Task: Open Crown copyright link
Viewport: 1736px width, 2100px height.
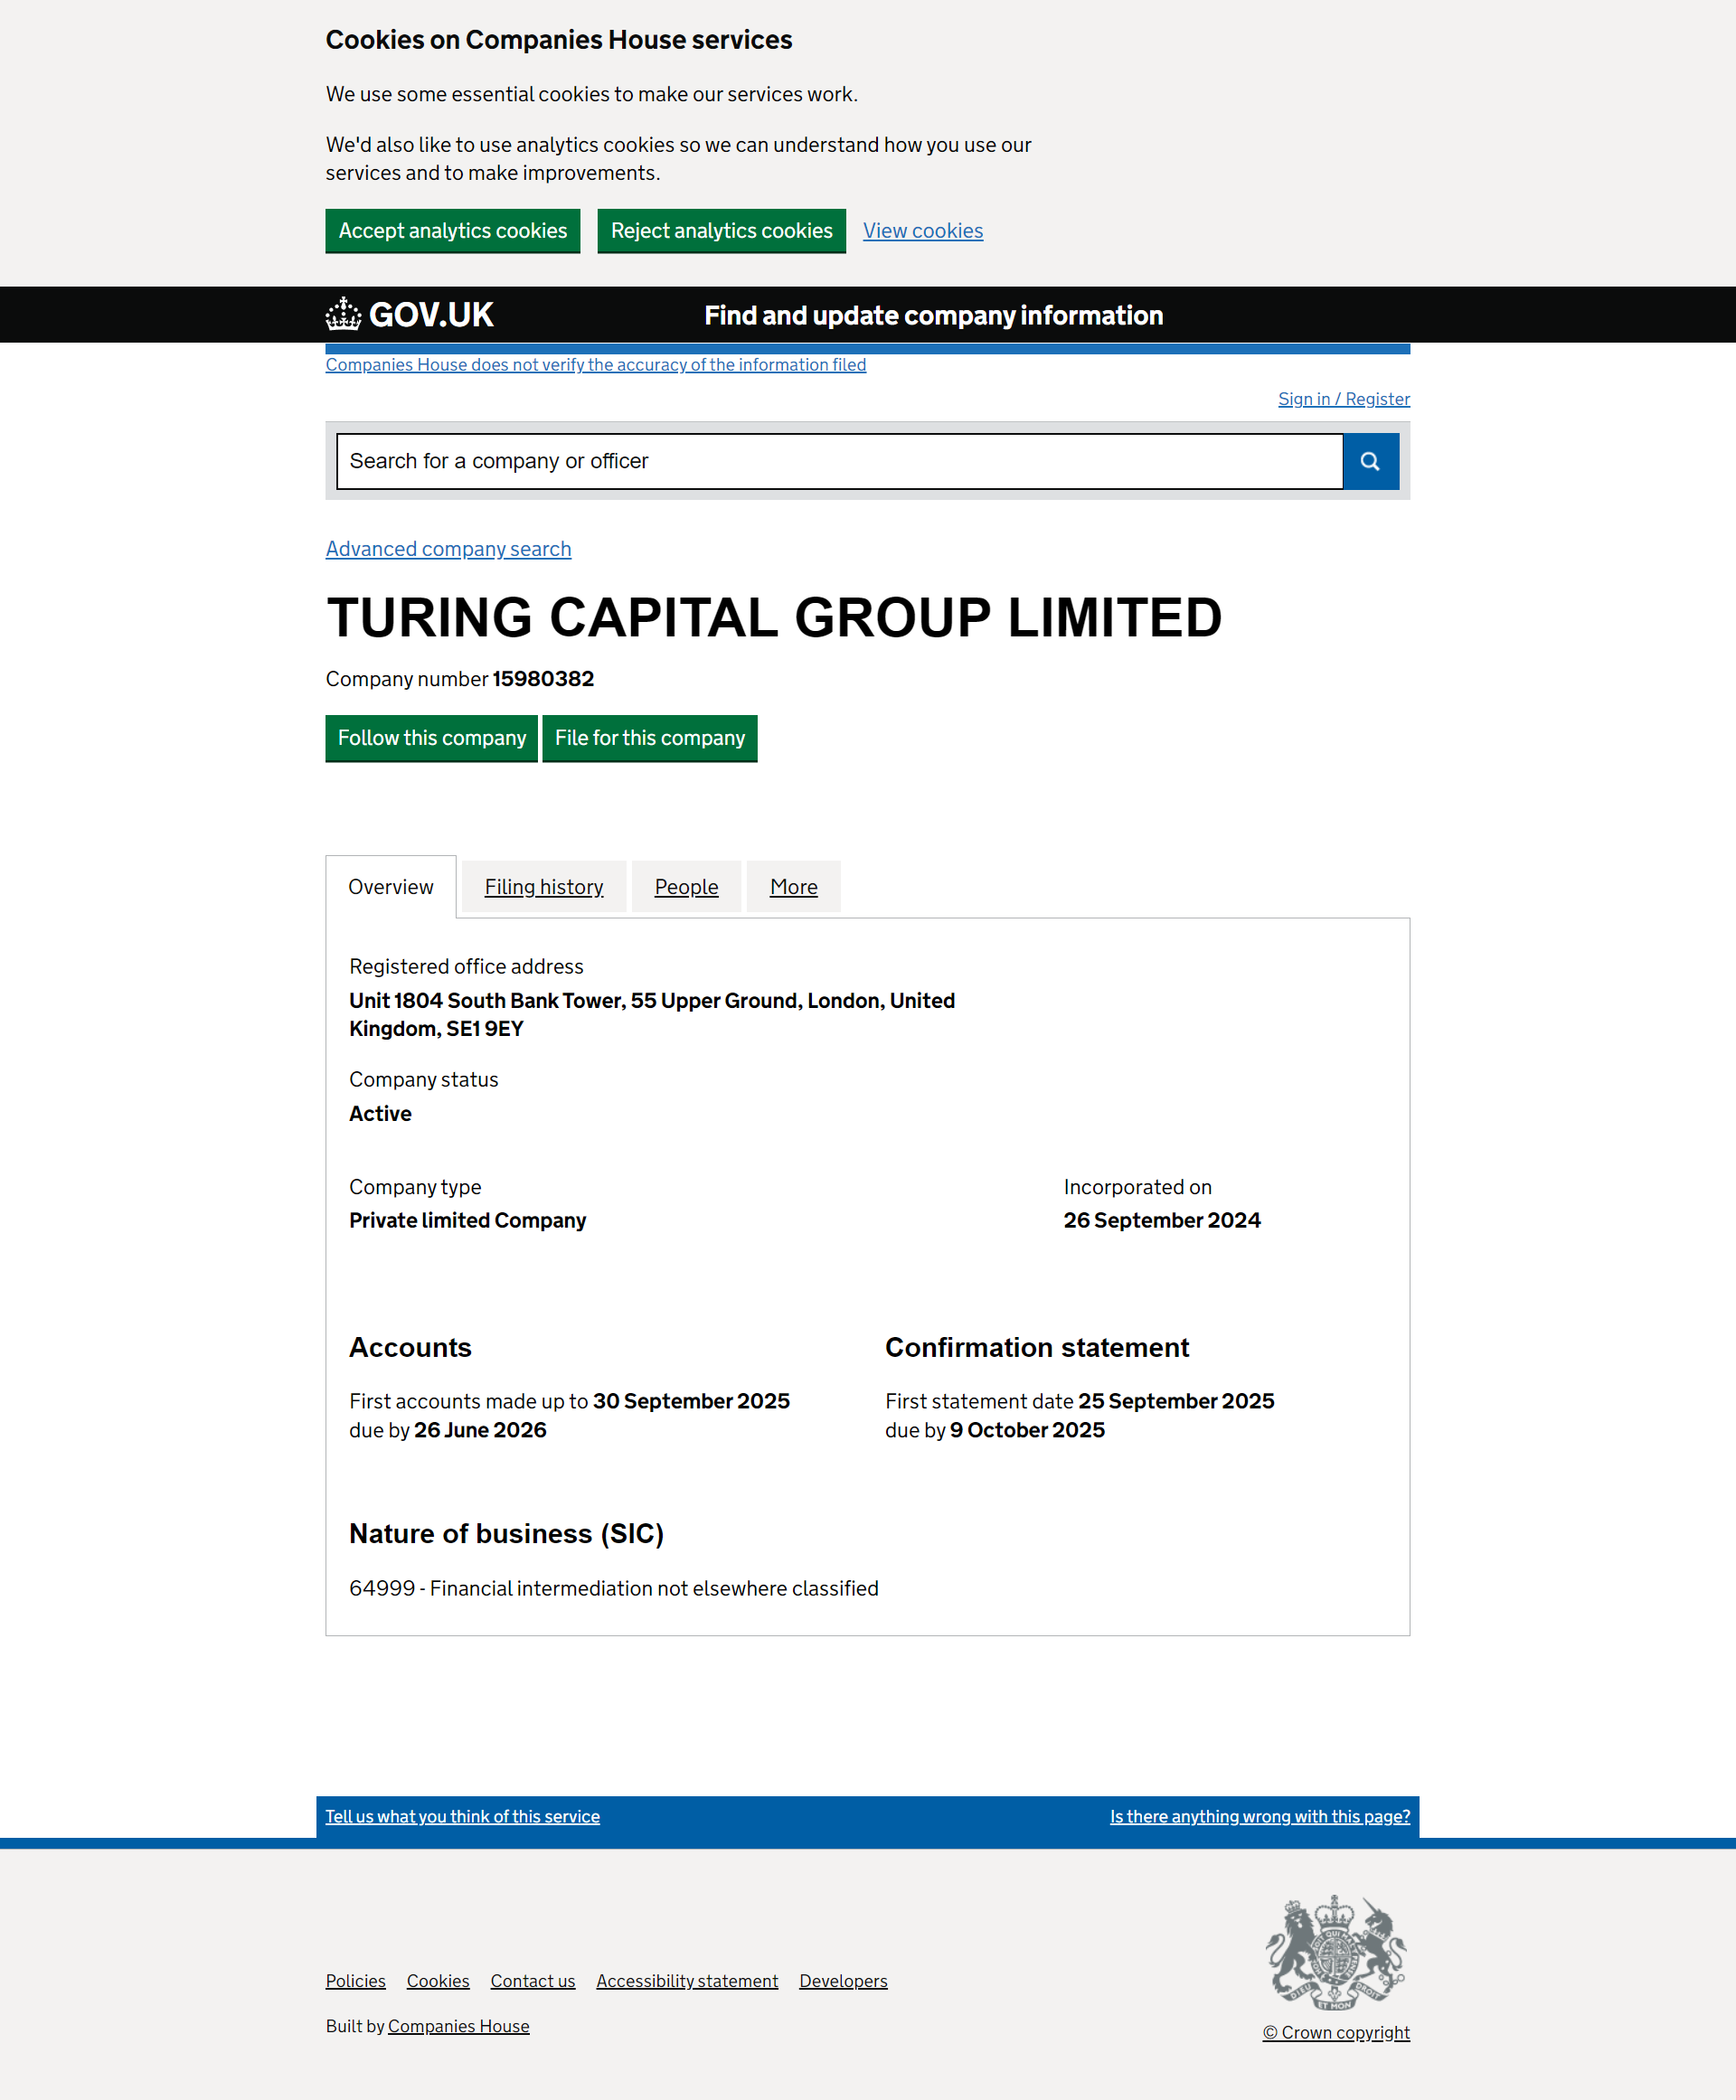Action: [1336, 2032]
